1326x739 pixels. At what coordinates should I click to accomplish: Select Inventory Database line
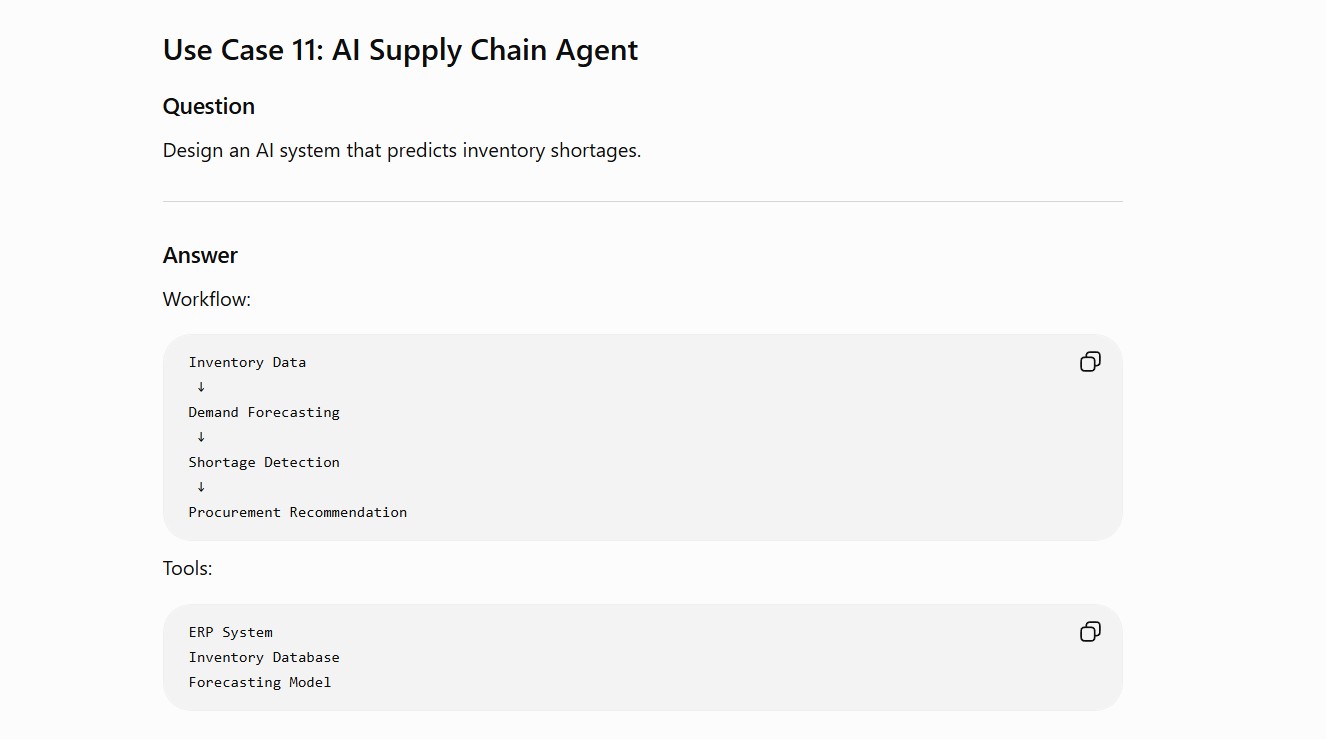264,657
